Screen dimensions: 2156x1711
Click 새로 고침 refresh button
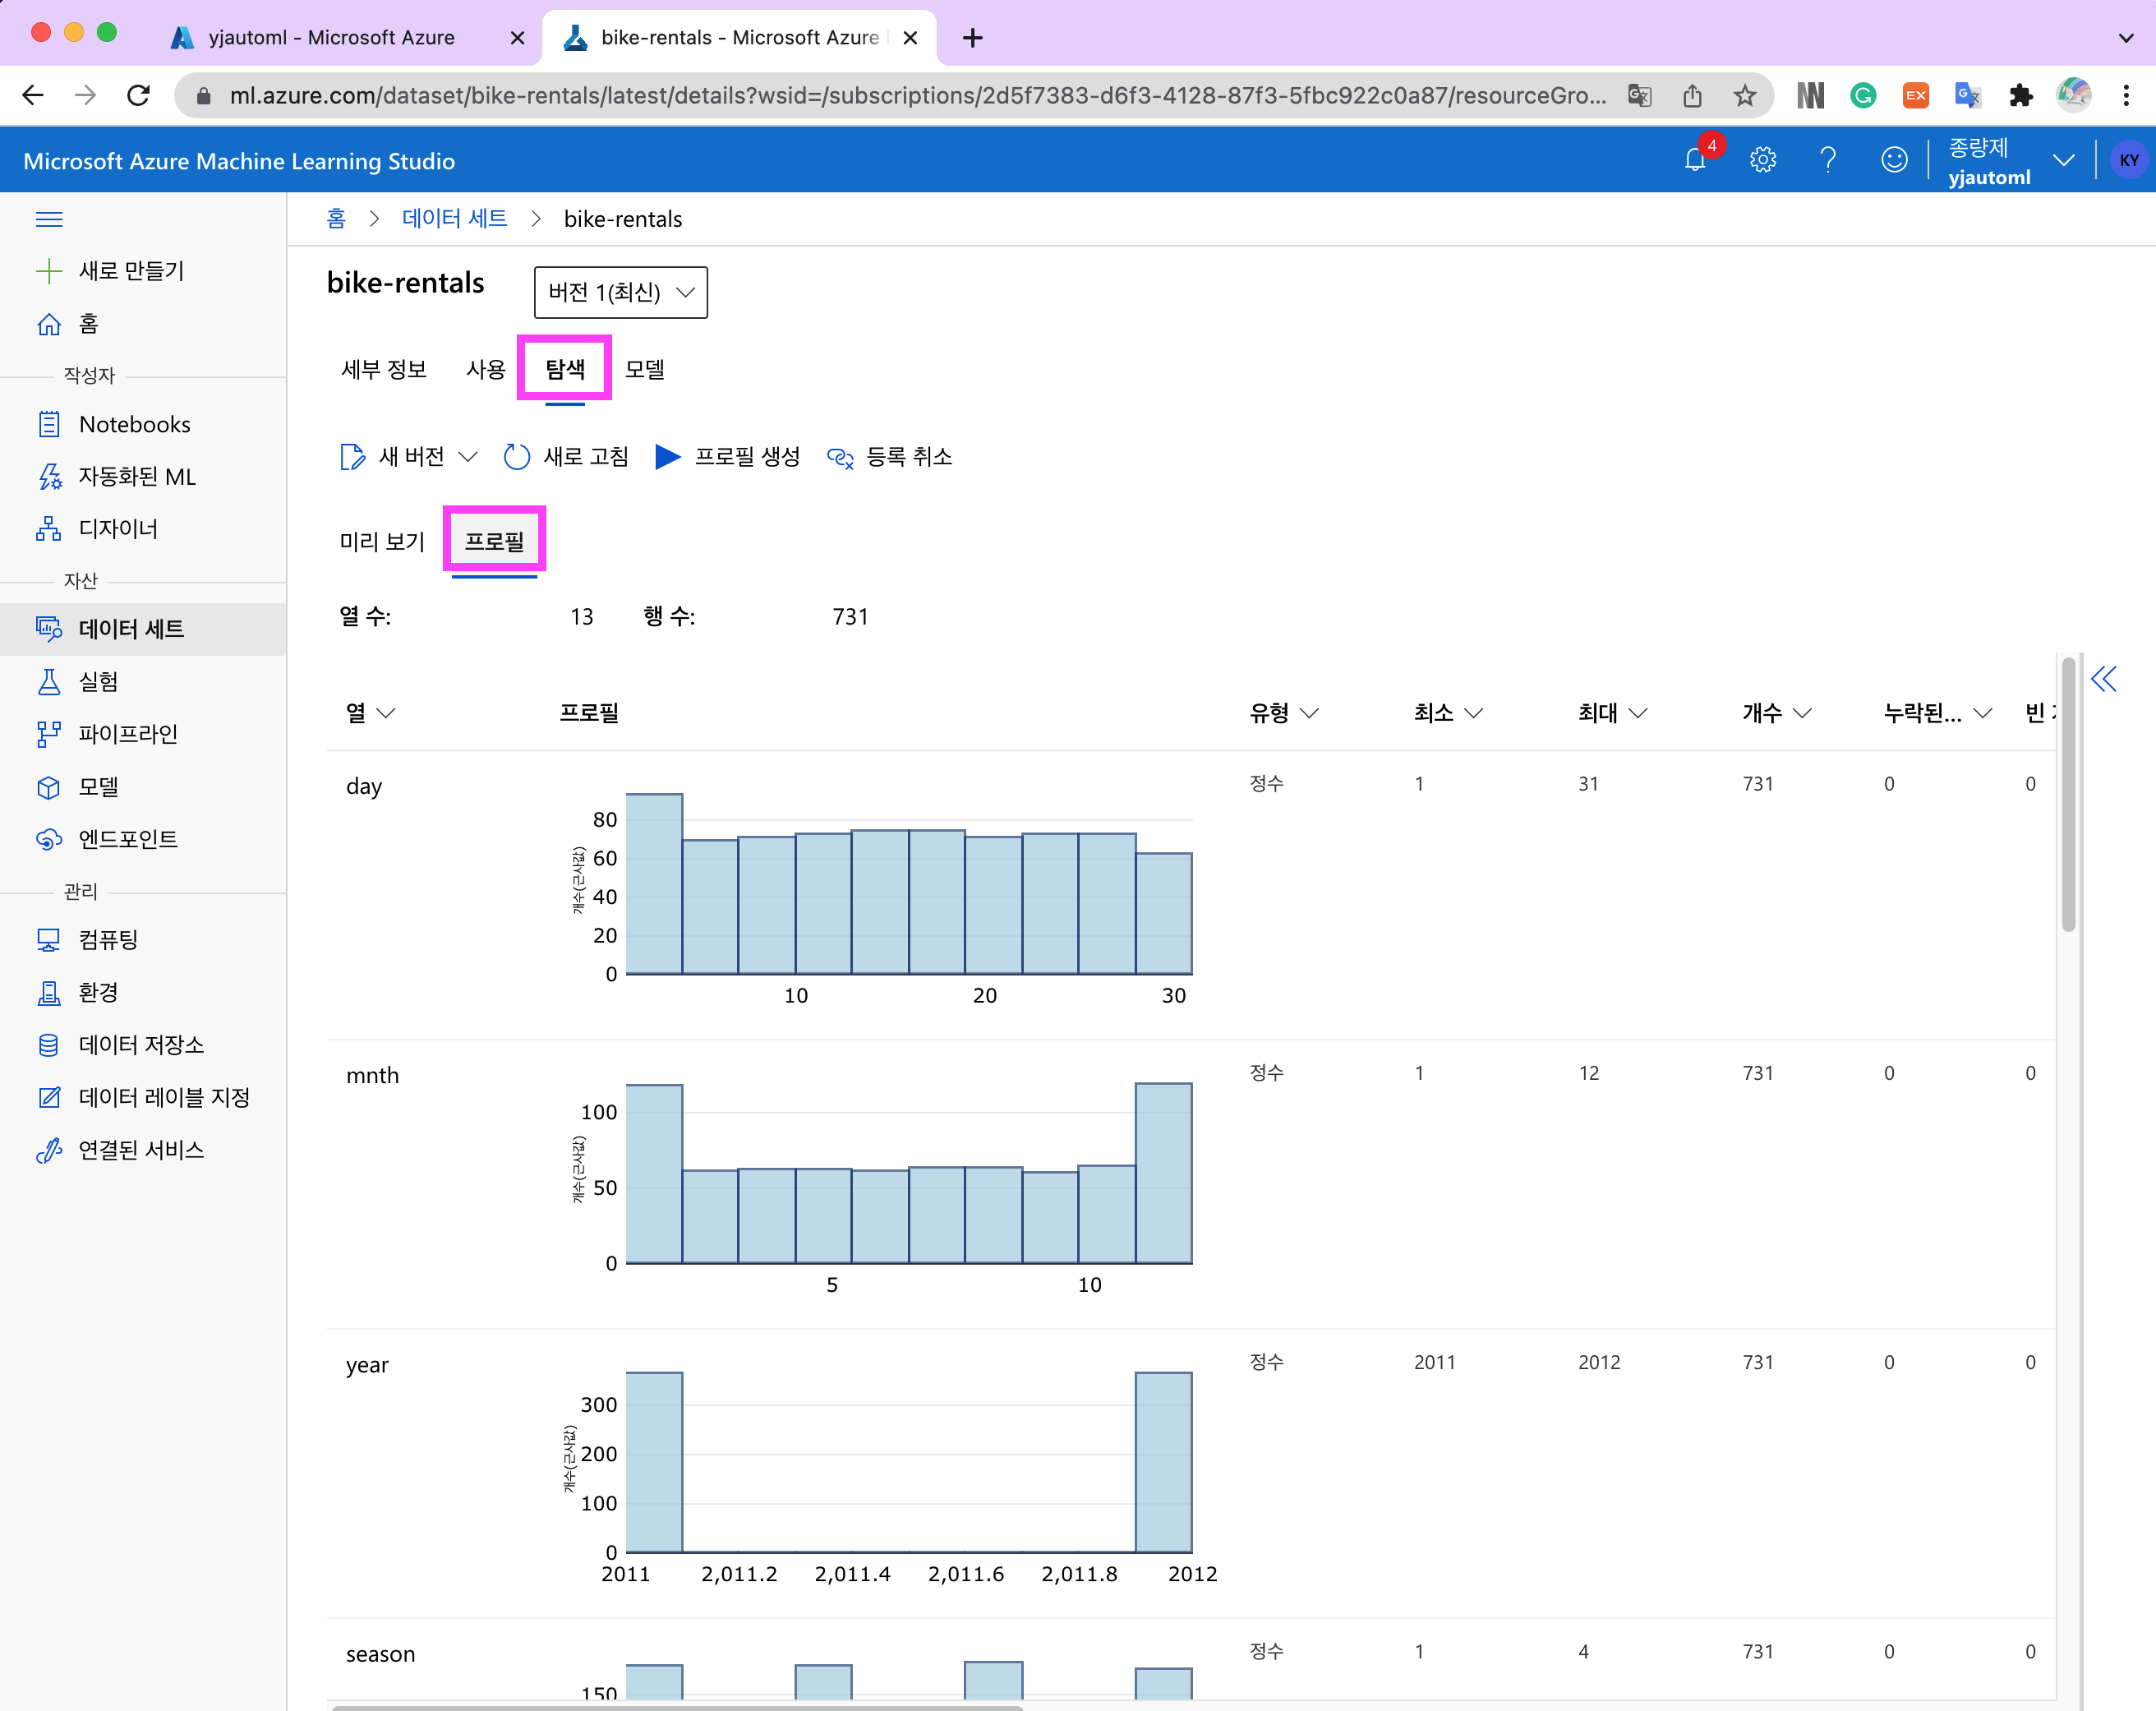click(567, 457)
